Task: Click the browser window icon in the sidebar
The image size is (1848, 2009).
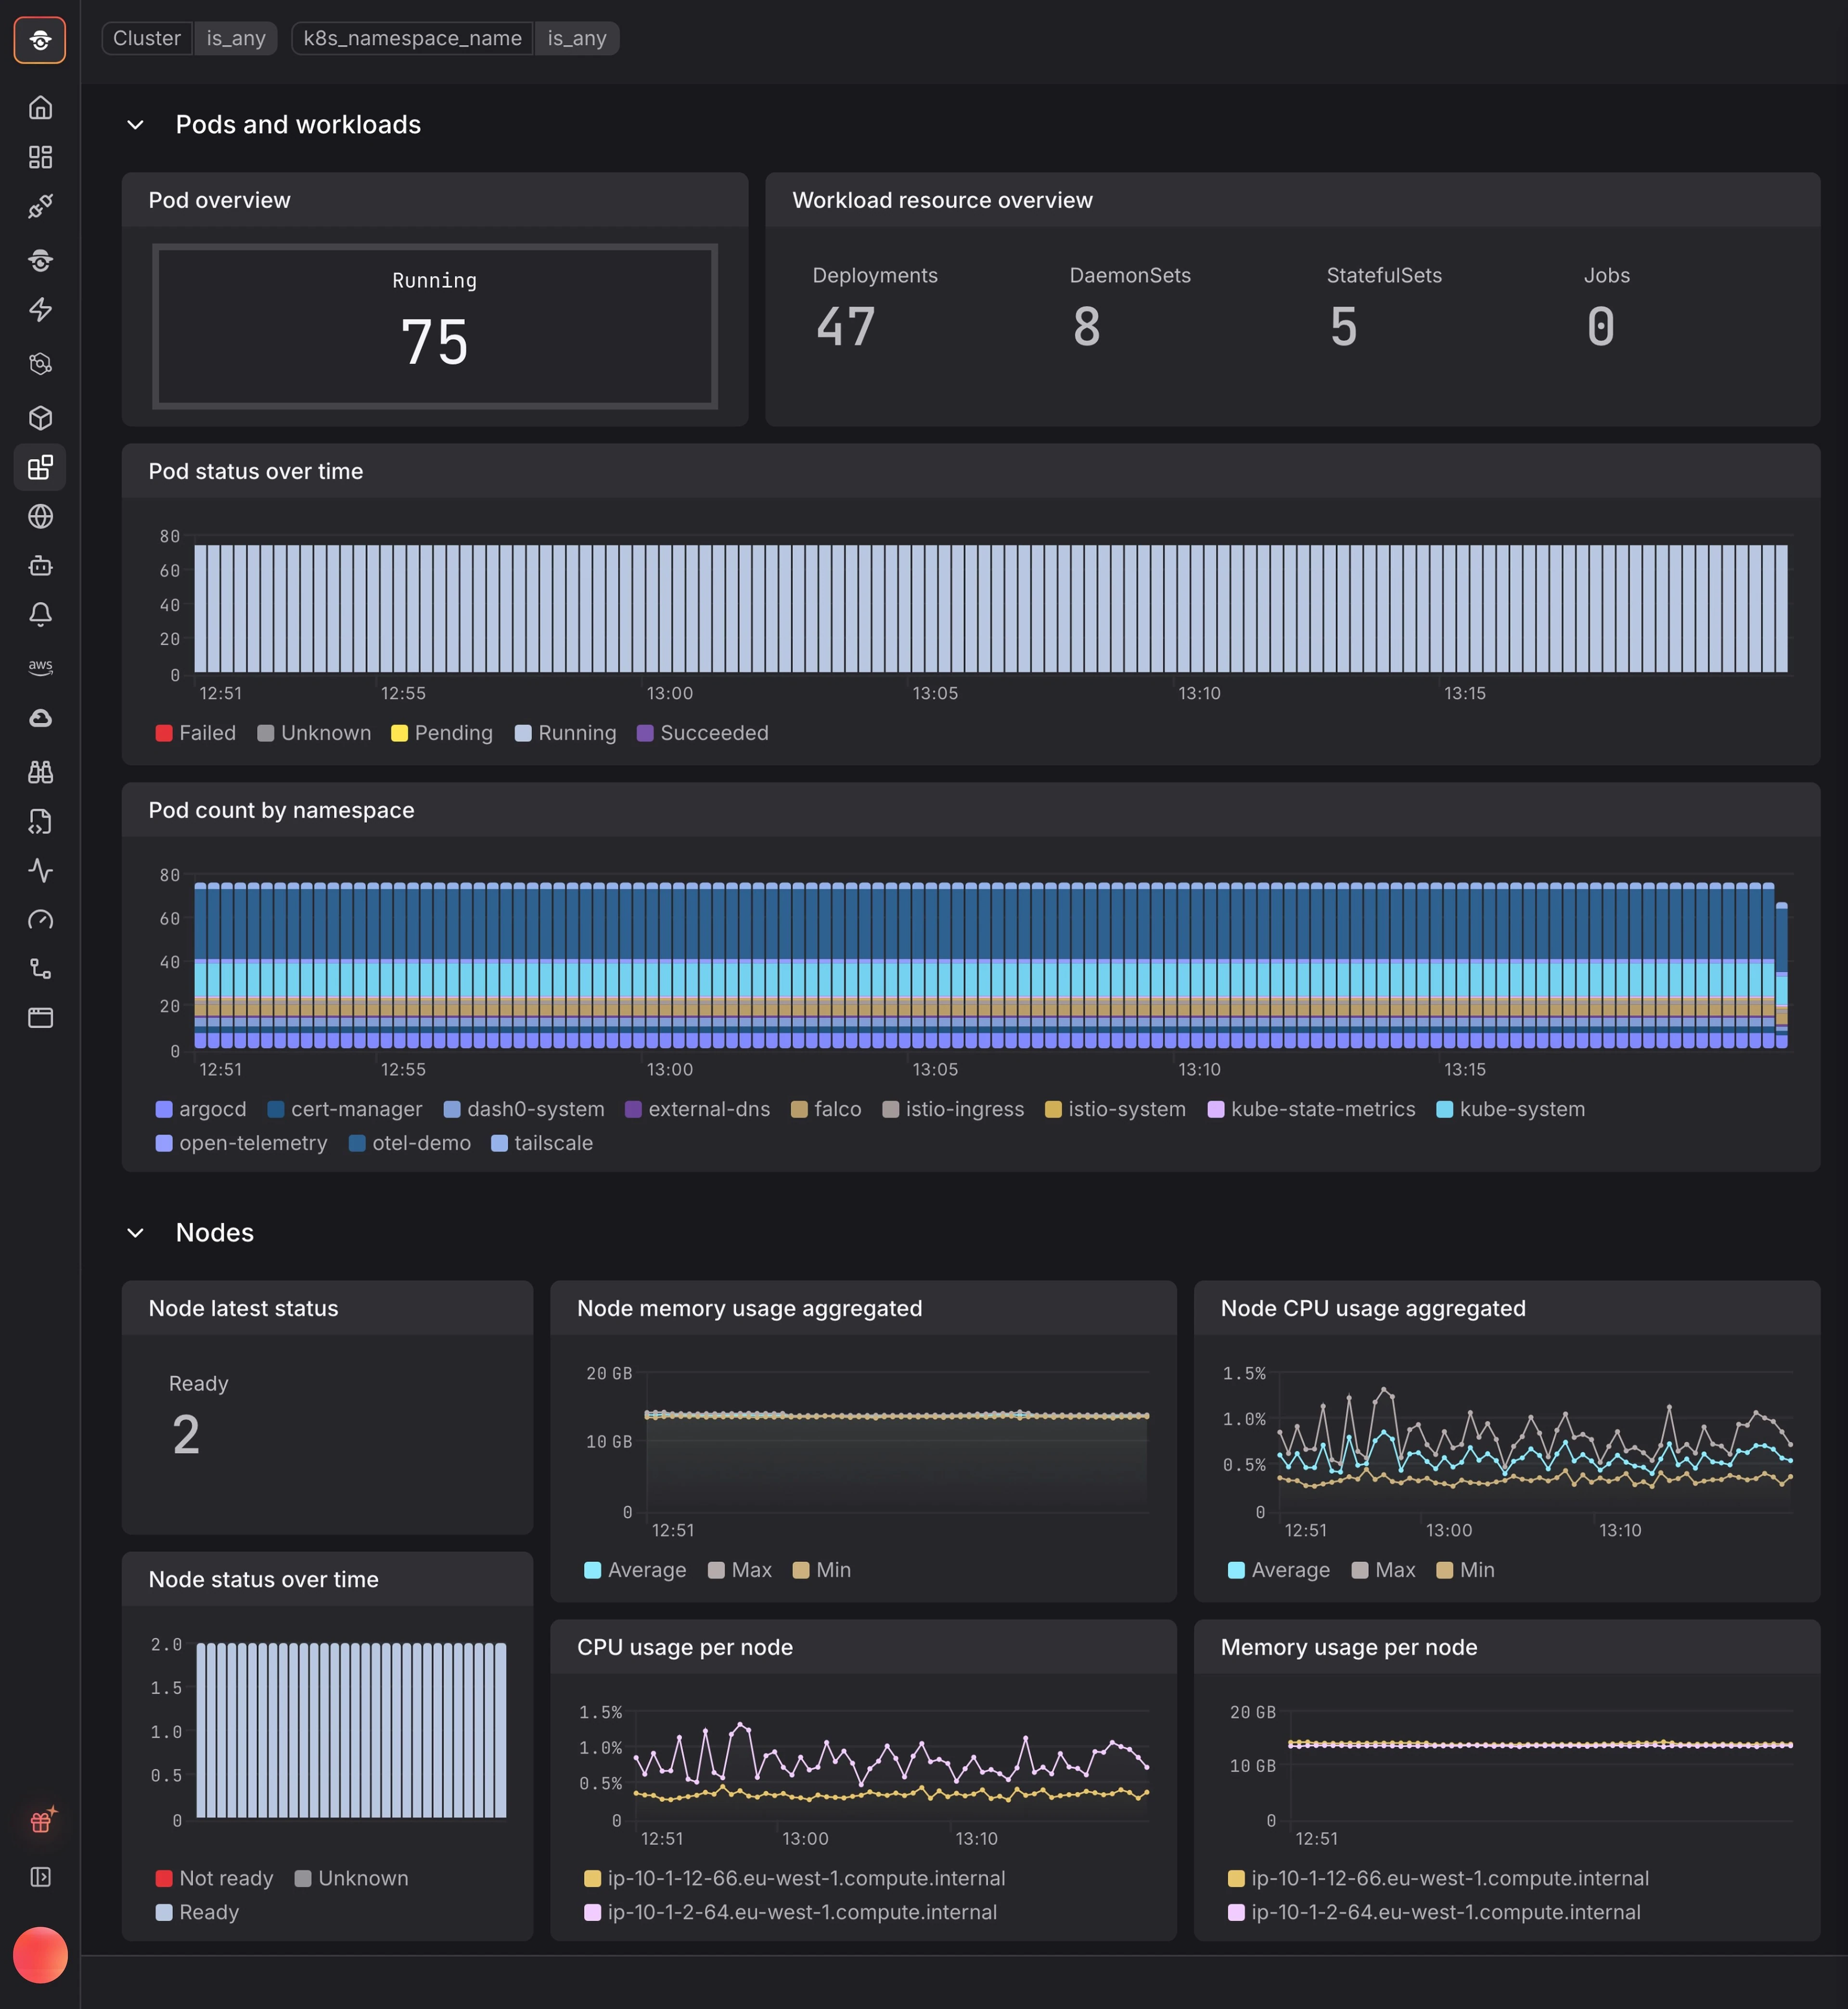Action: tap(40, 1018)
